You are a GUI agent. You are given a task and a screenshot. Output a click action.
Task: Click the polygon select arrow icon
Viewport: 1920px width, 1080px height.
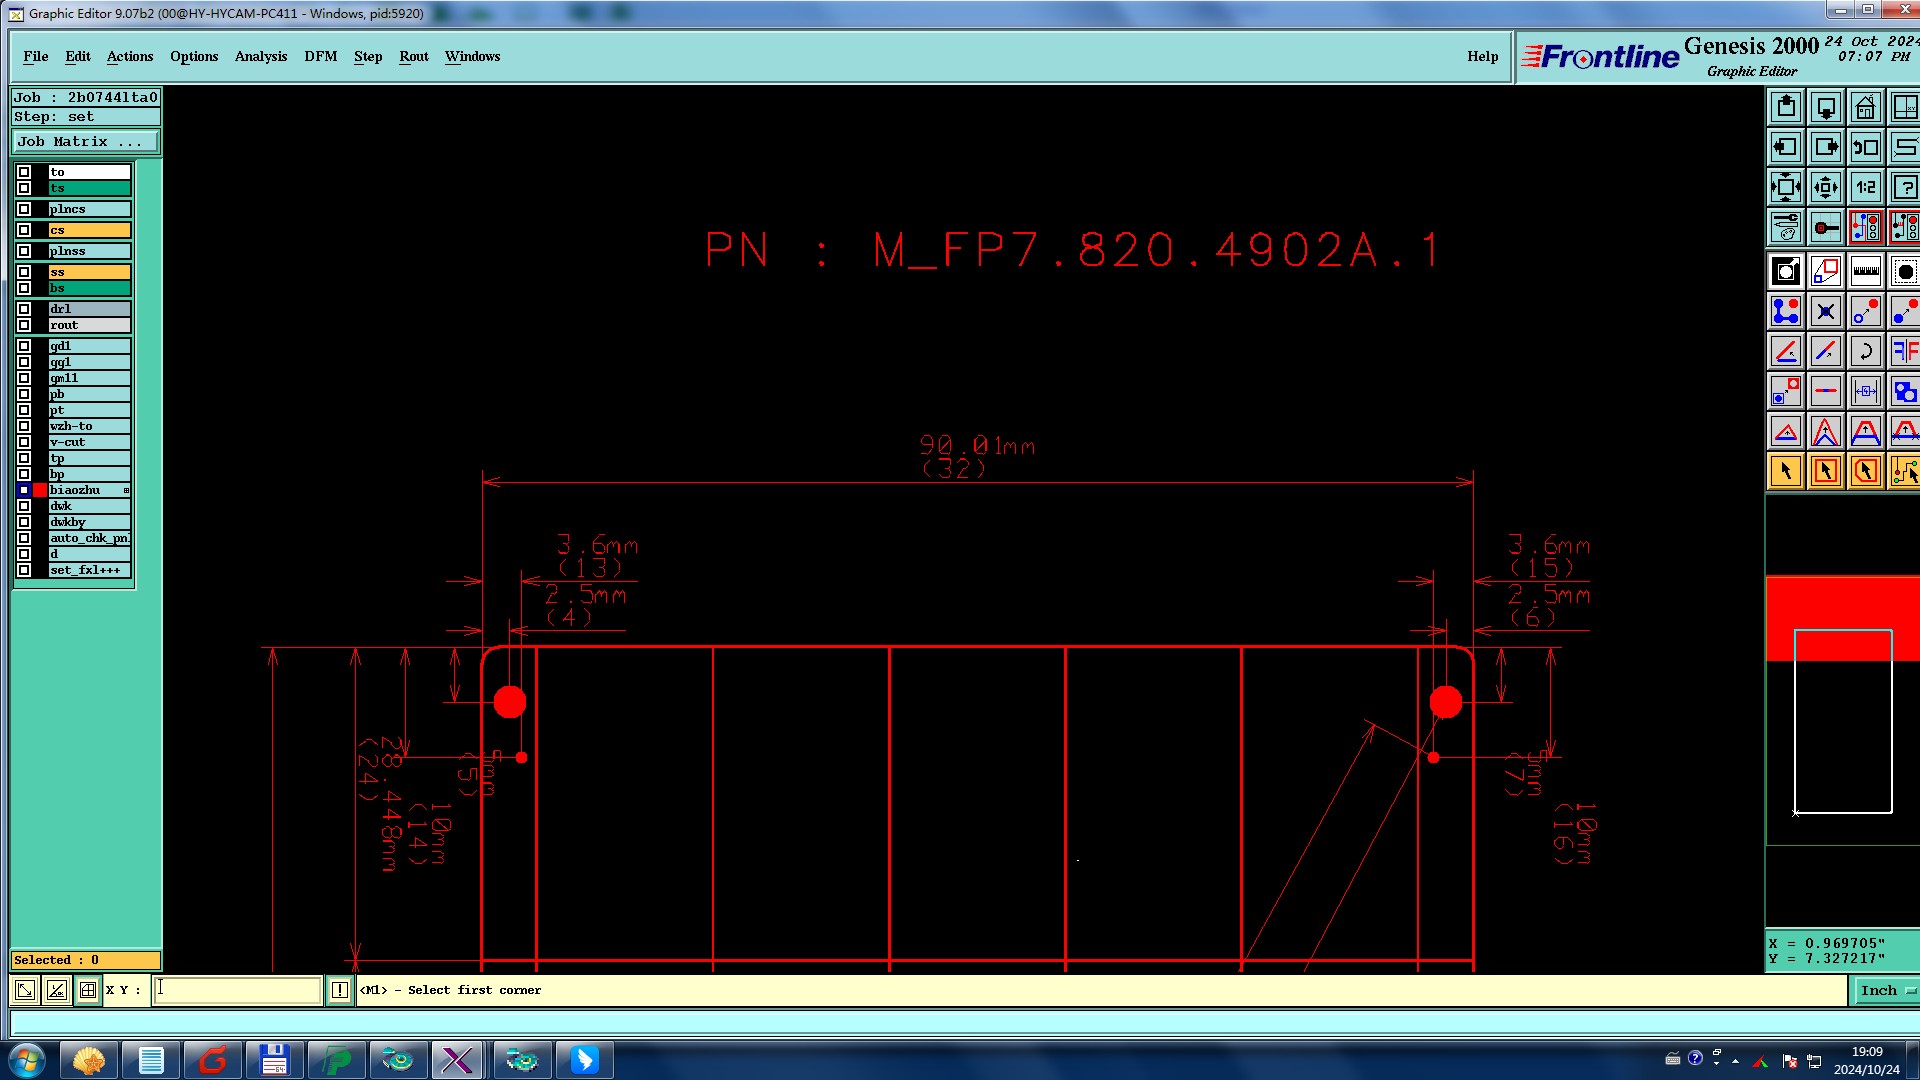click(x=1865, y=471)
